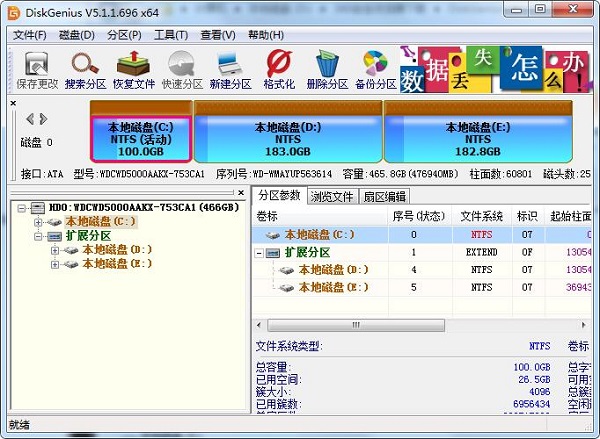Select HD0:WDCWD5000AAKX-753CA1 in the tree

144,207
